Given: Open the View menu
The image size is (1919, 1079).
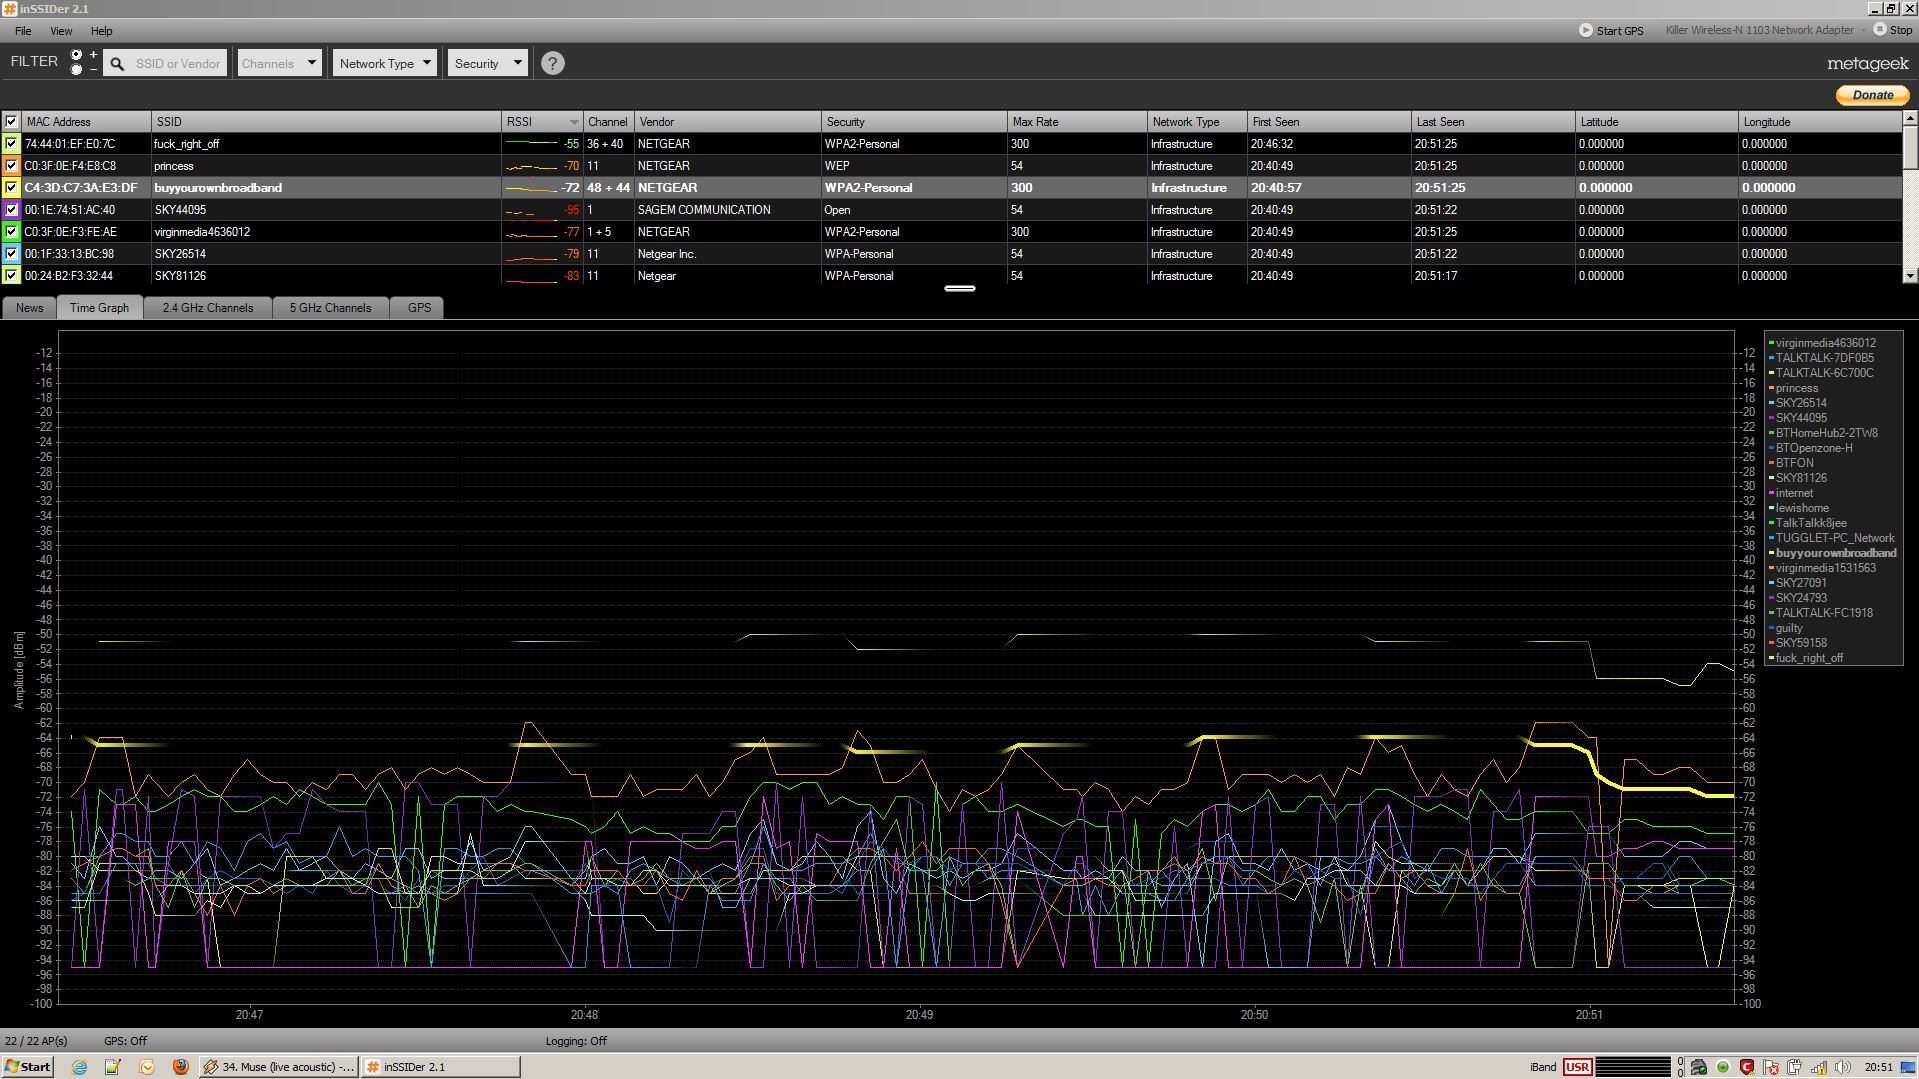Looking at the screenshot, I should [x=61, y=31].
